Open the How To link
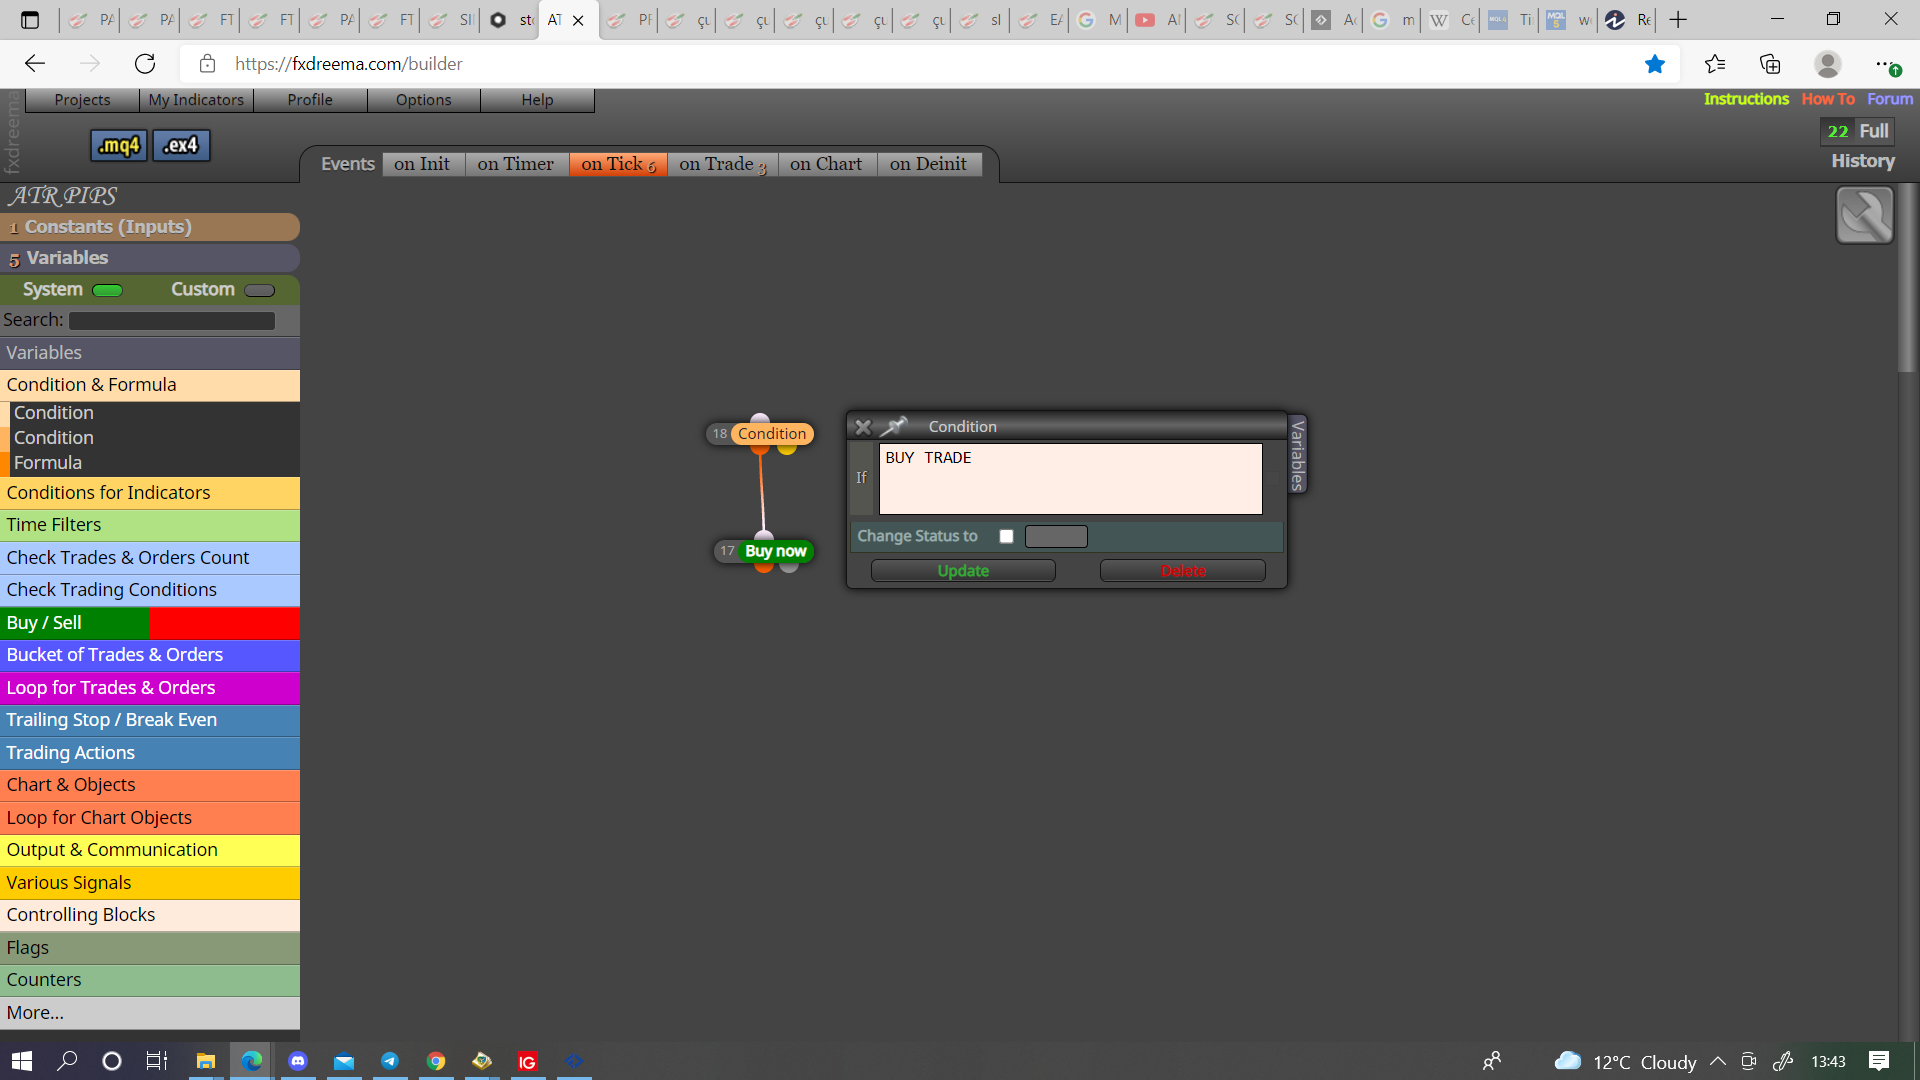 [x=1828, y=99]
